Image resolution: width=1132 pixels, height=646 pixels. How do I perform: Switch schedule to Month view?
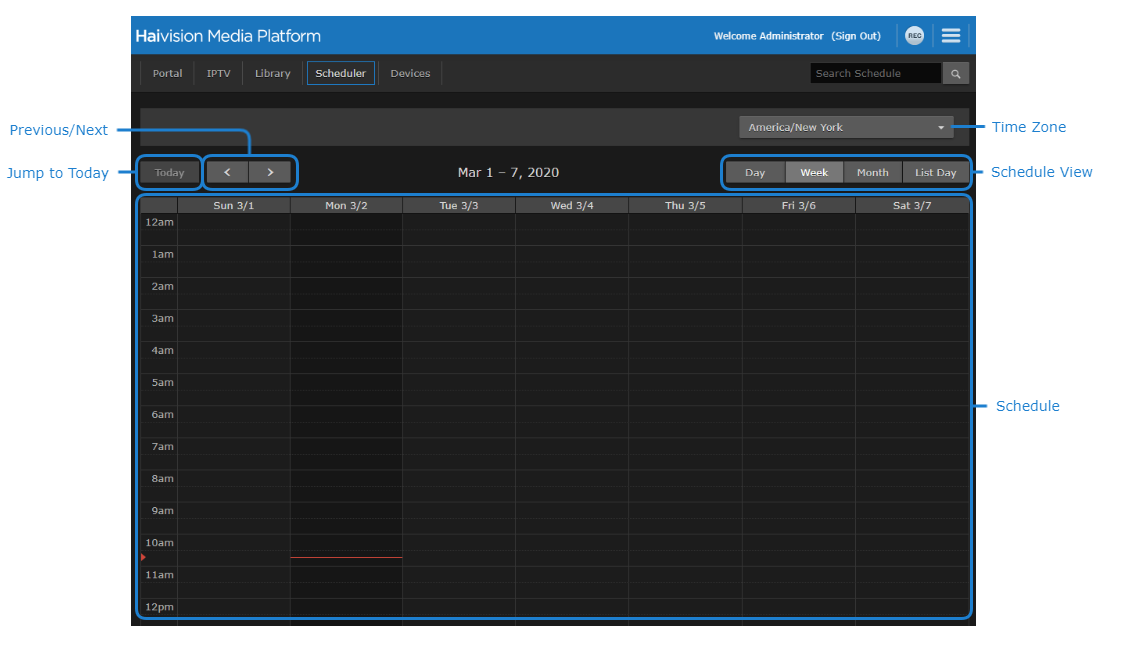click(x=872, y=172)
